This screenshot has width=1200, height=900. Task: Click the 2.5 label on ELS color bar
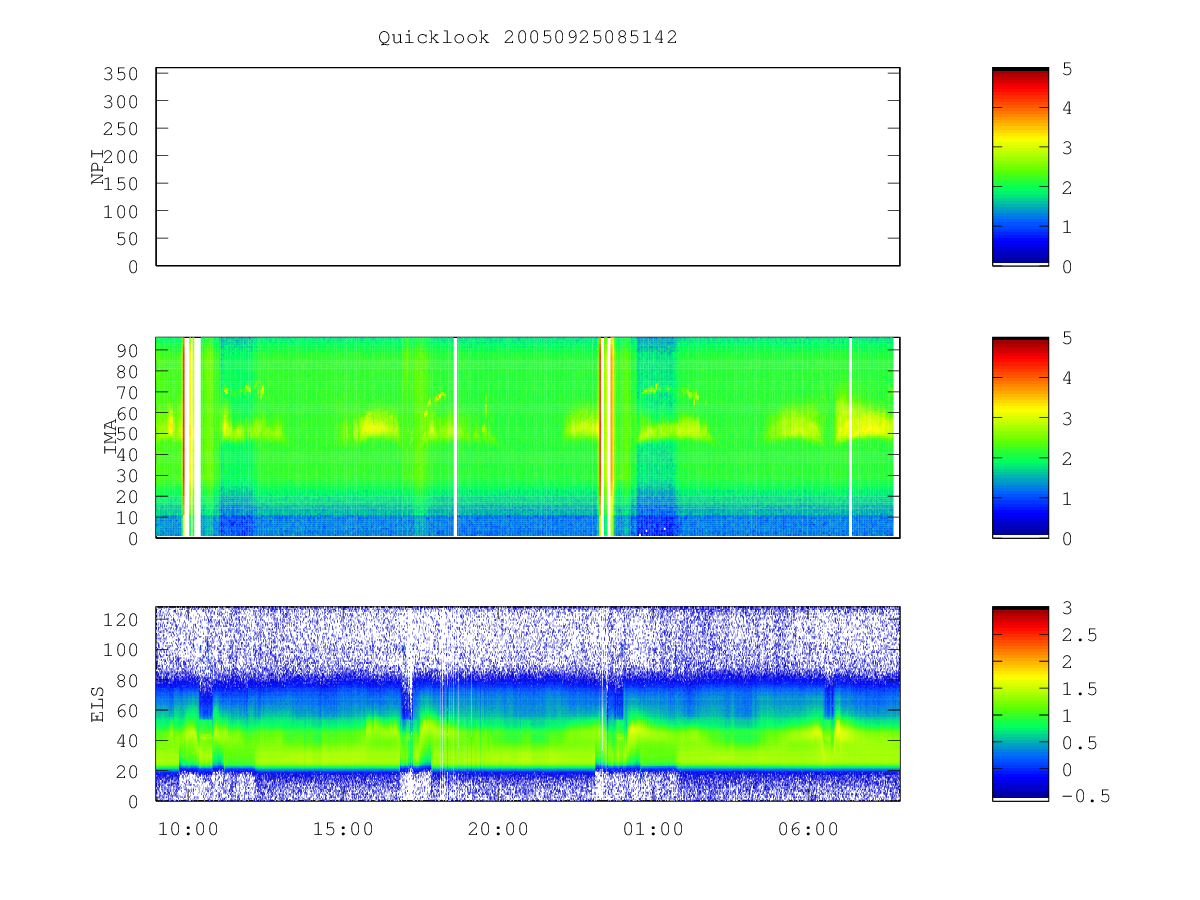pyautogui.click(x=1079, y=635)
